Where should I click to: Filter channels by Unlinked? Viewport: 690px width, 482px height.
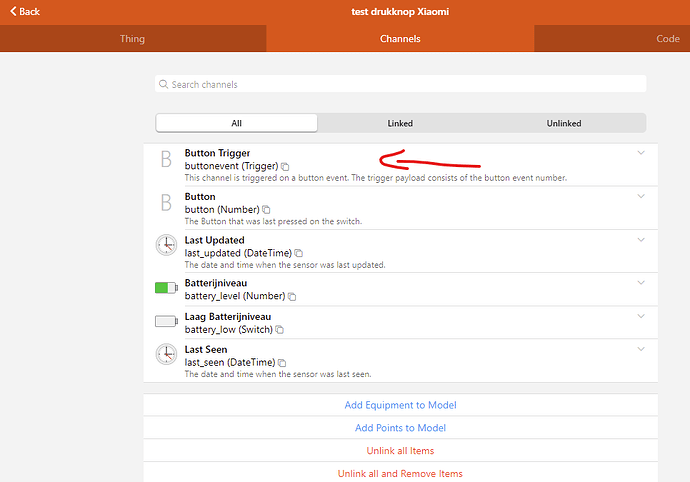563,123
